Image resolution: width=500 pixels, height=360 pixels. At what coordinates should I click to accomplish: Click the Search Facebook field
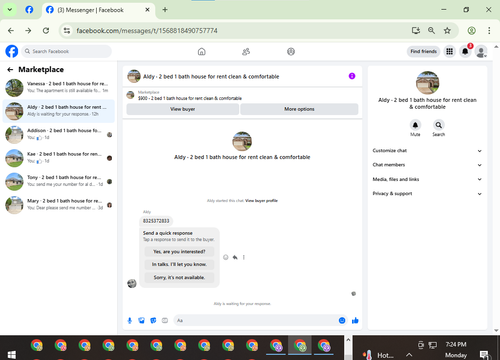coord(67,51)
